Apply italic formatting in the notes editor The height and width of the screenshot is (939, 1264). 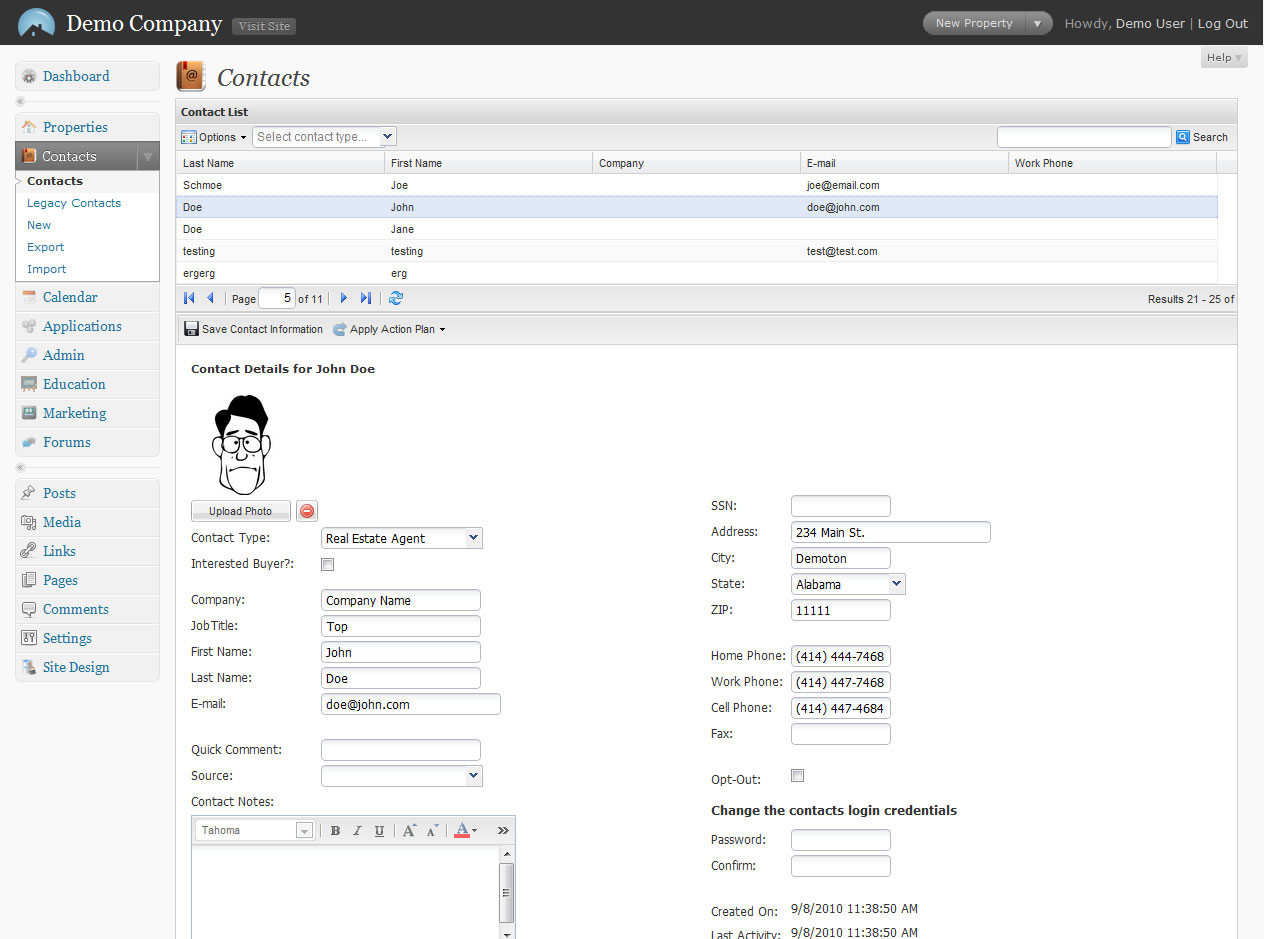[x=357, y=830]
